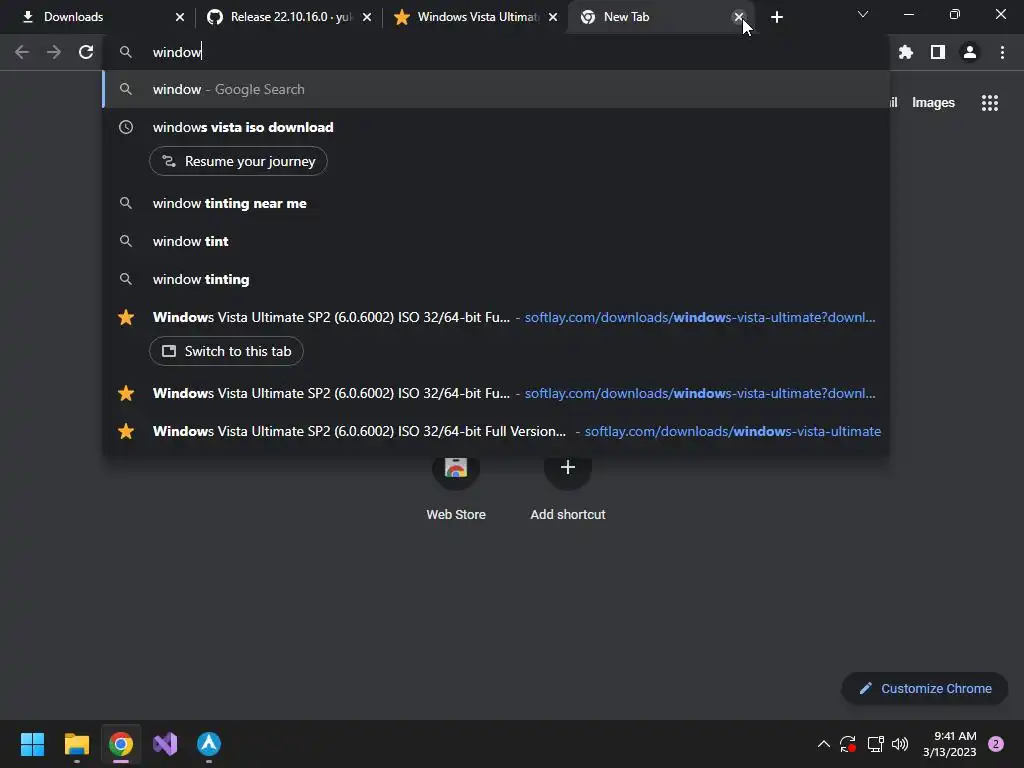
Task: Reload the page with the refresh icon
Action: click(x=86, y=52)
